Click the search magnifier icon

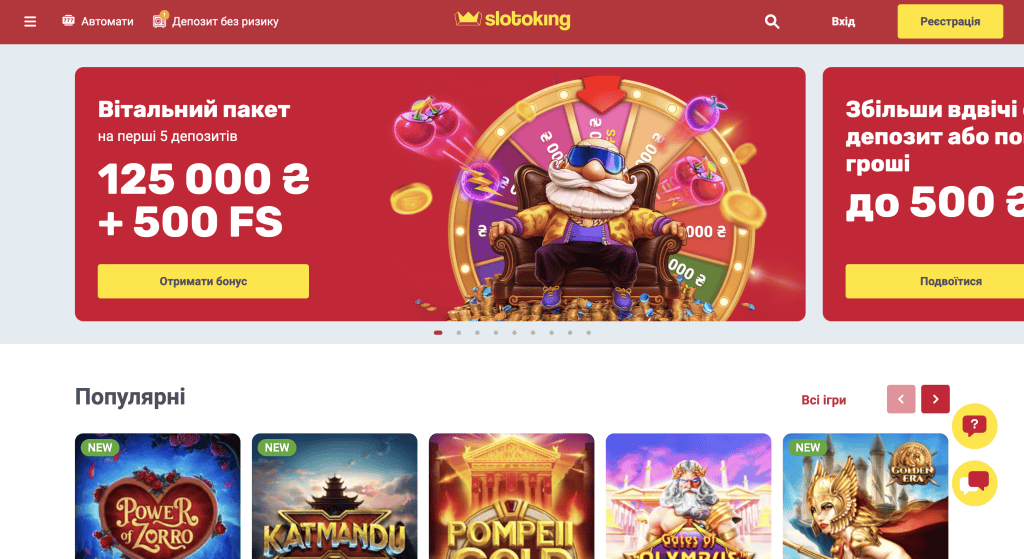(x=772, y=22)
